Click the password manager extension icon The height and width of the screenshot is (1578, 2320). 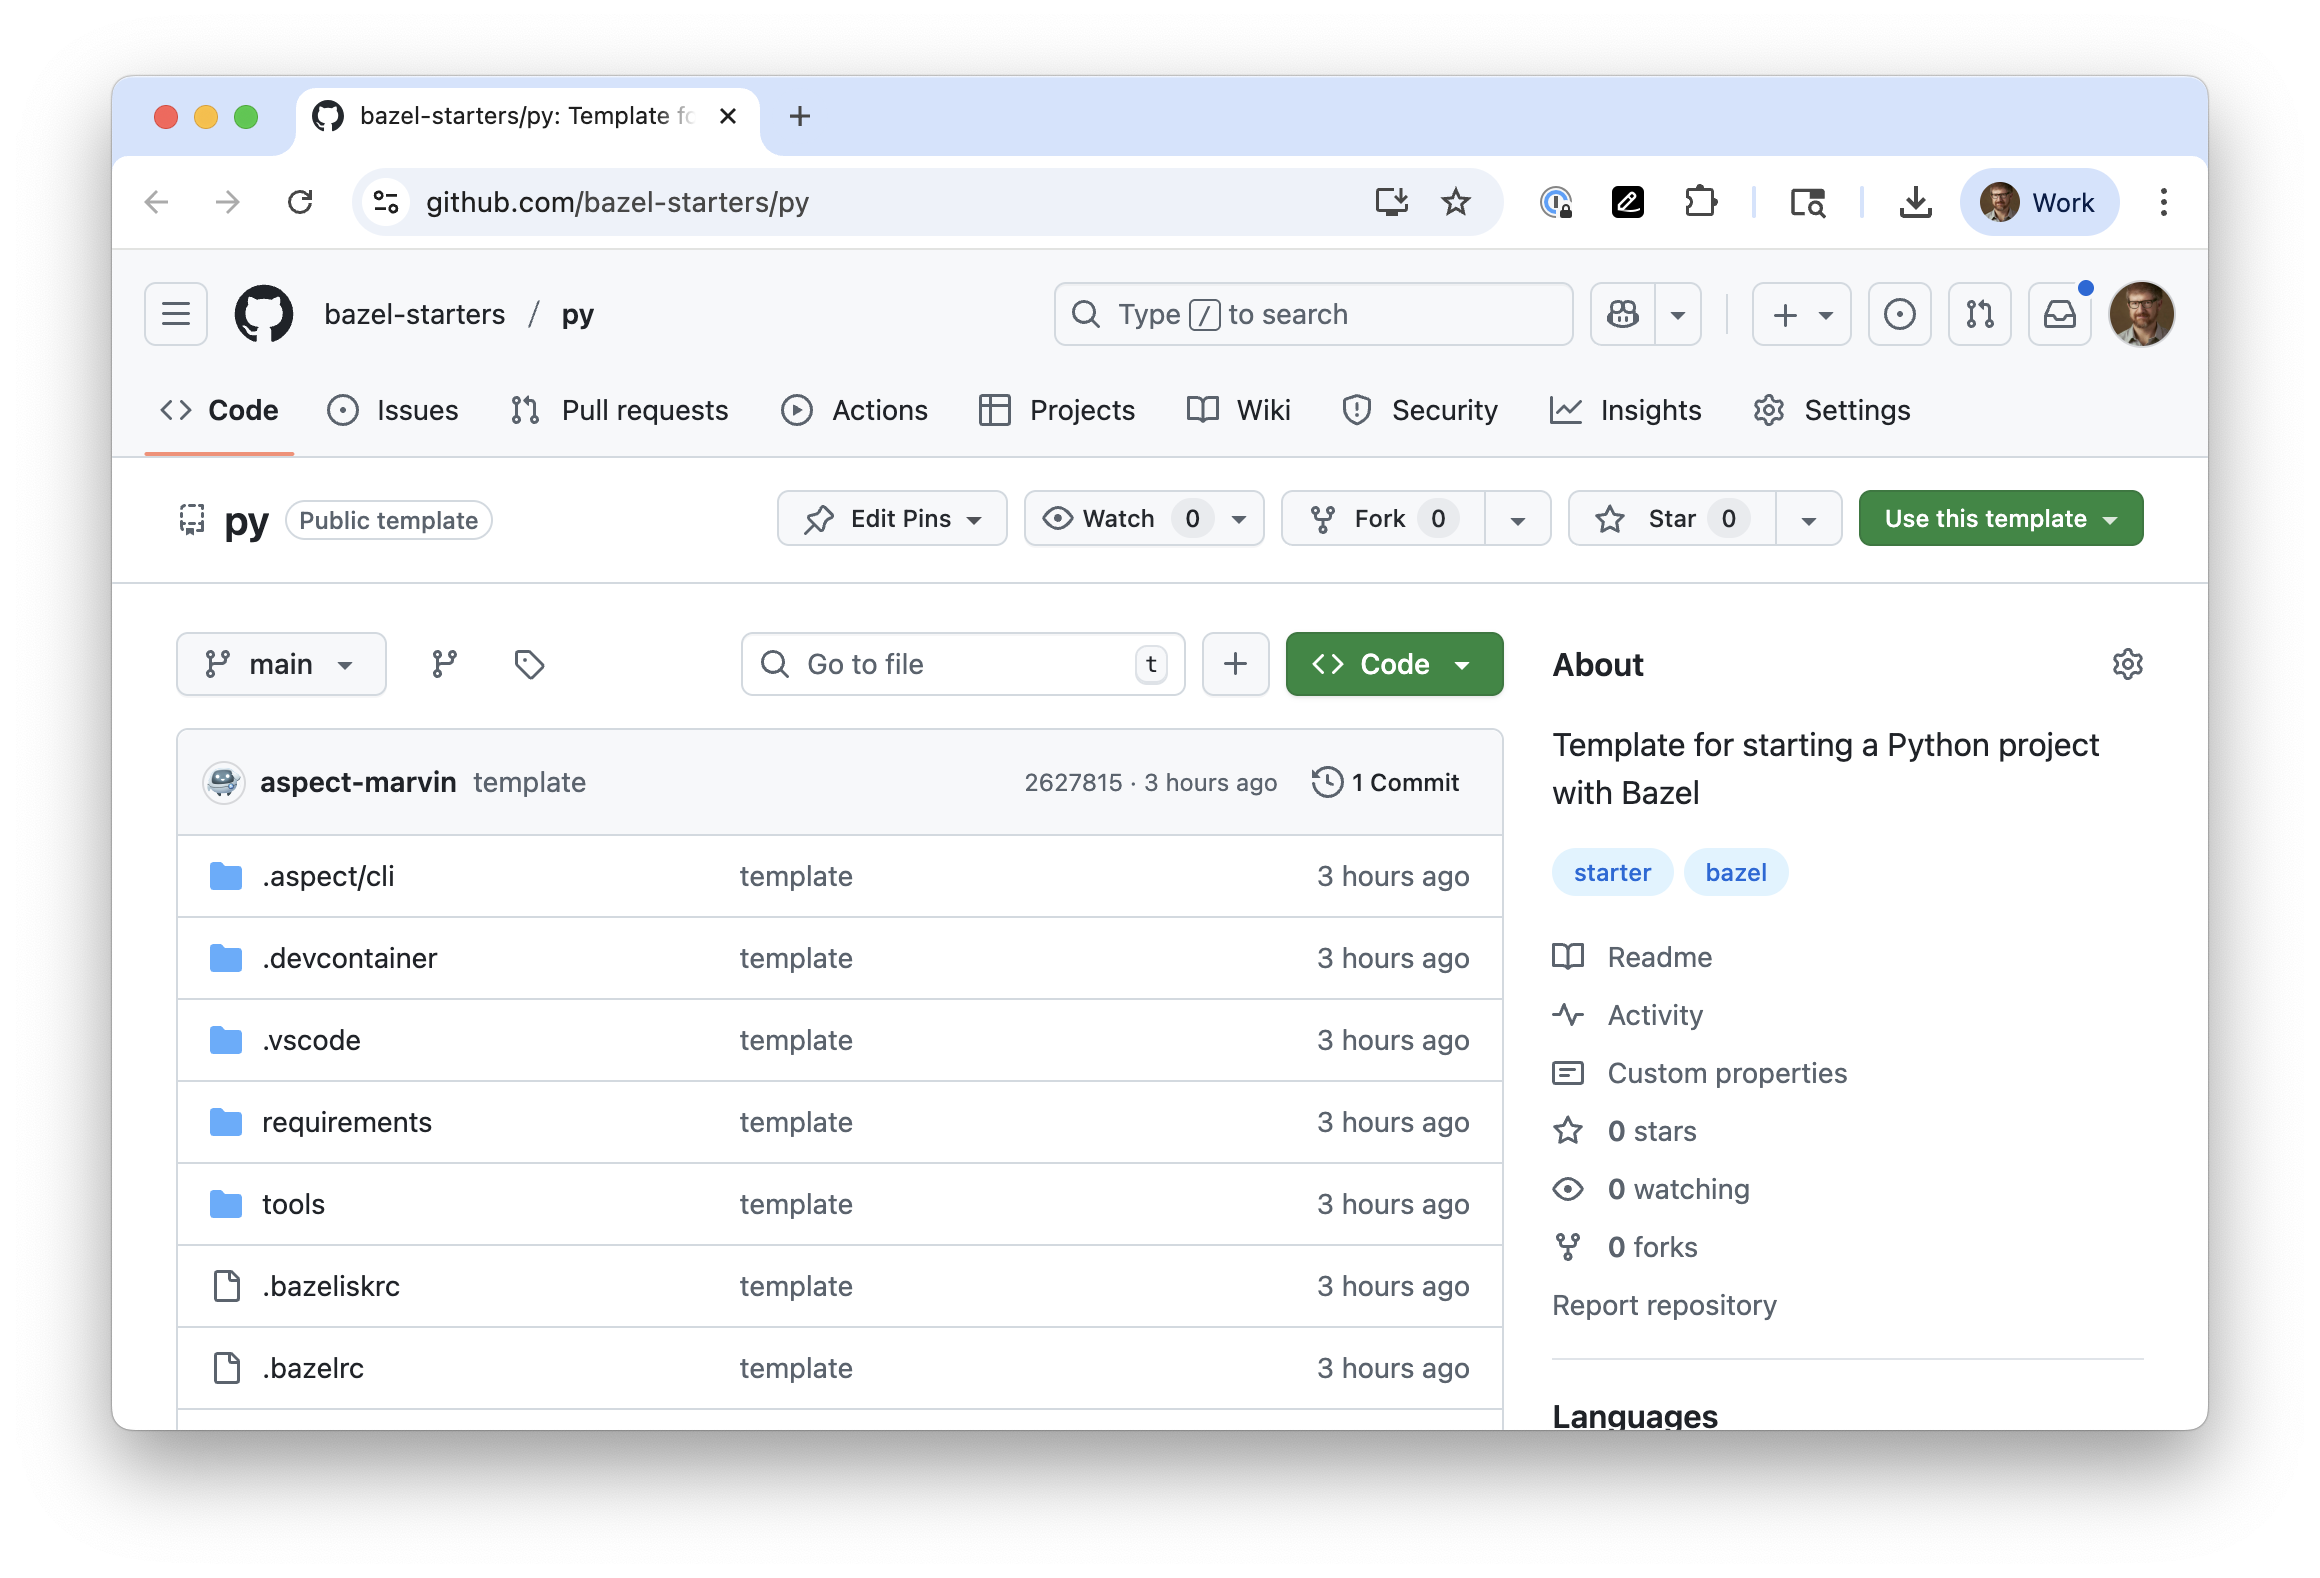pyautogui.click(x=1556, y=202)
